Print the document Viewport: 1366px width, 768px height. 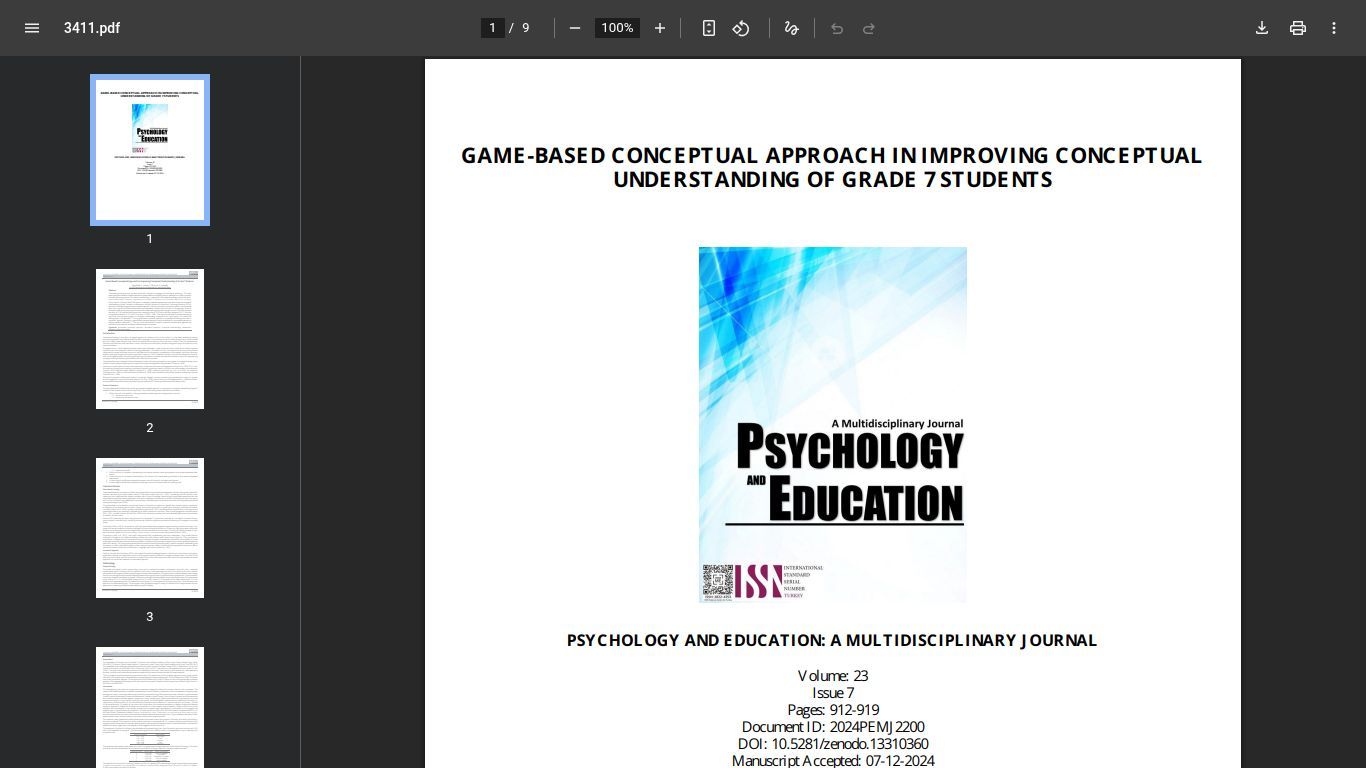tap(1298, 28)
